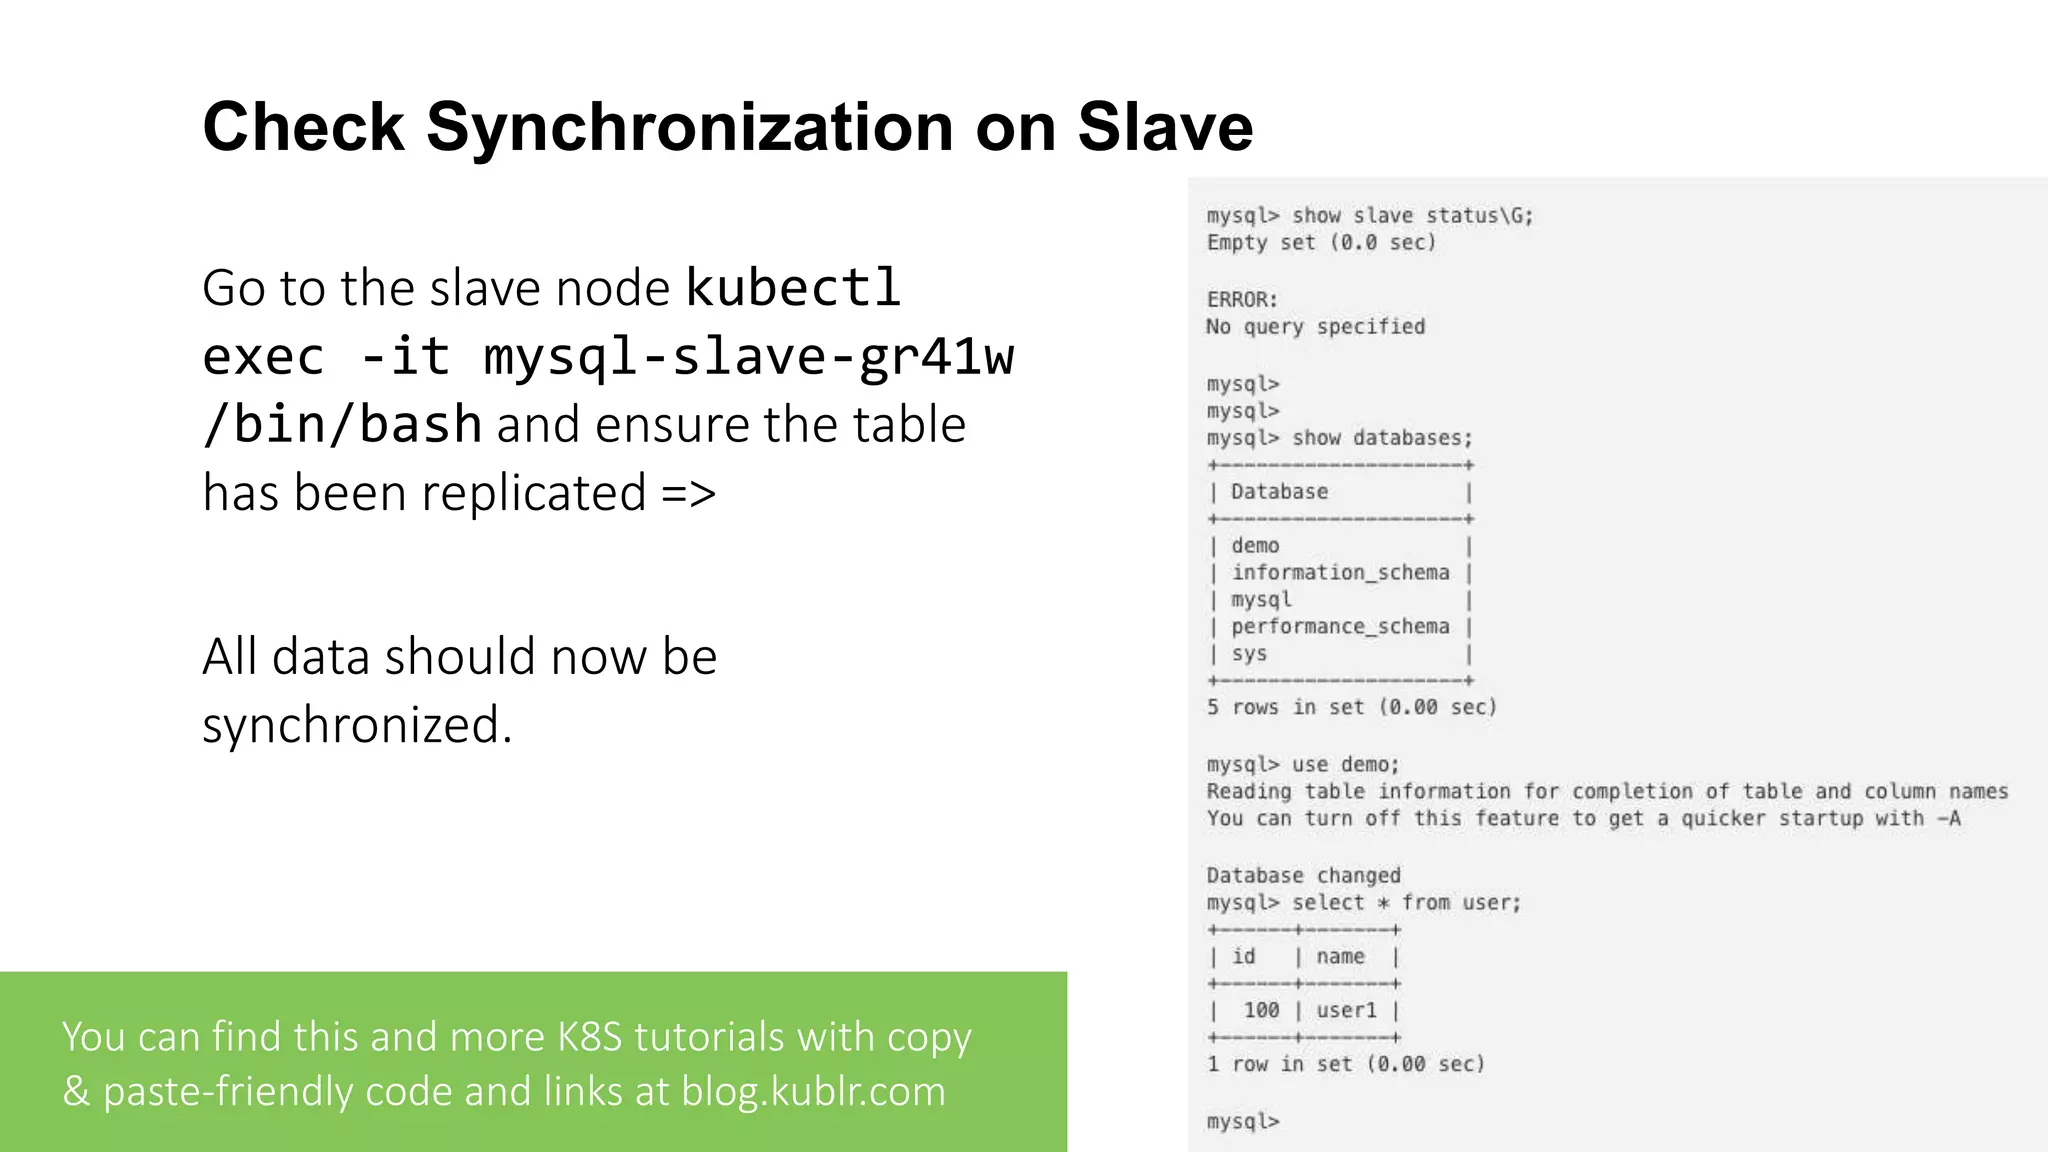2048x1152 pixels.
Task: Click 'You can find this and more K8S tutorials' line
Action: (516, 1037)
